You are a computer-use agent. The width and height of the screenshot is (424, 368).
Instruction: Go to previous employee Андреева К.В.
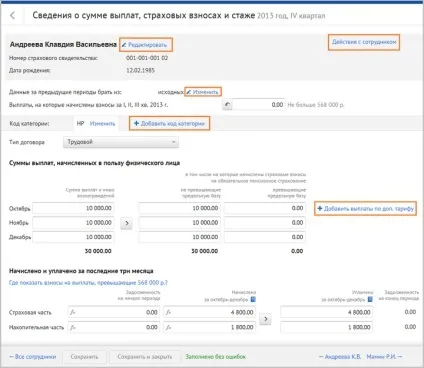340,357
